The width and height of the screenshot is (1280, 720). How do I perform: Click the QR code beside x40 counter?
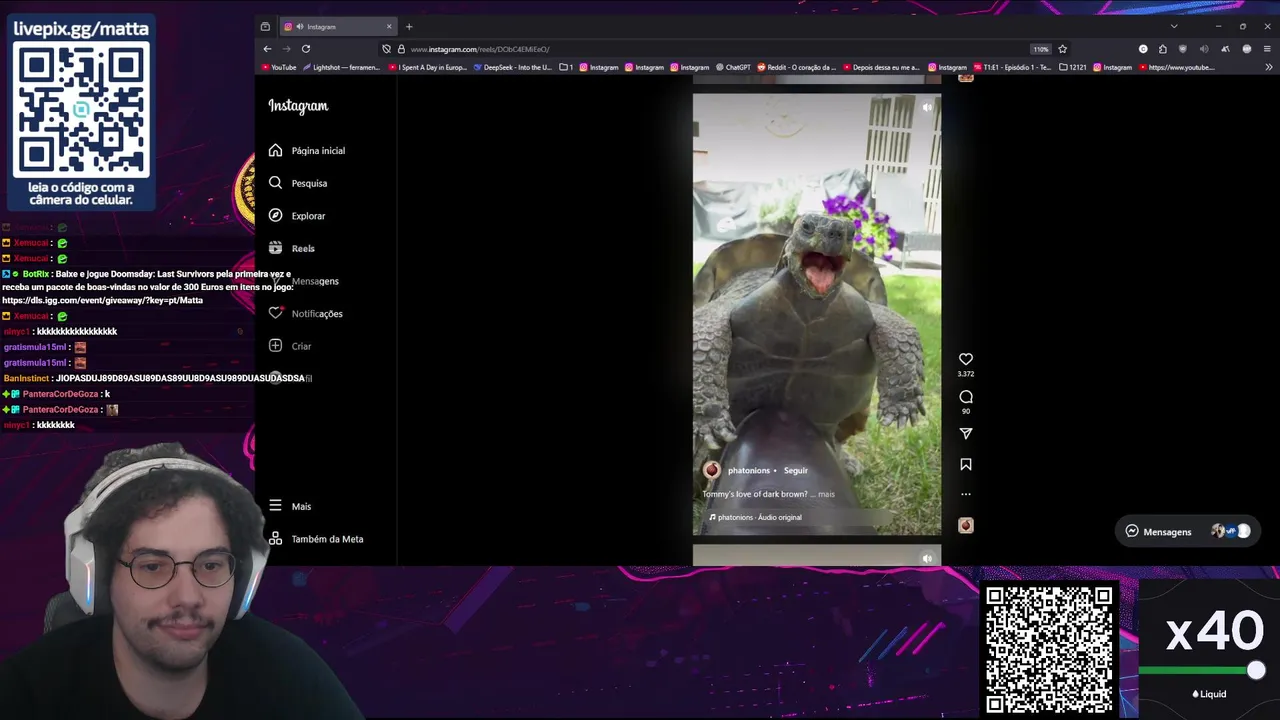coord(1049,650)
